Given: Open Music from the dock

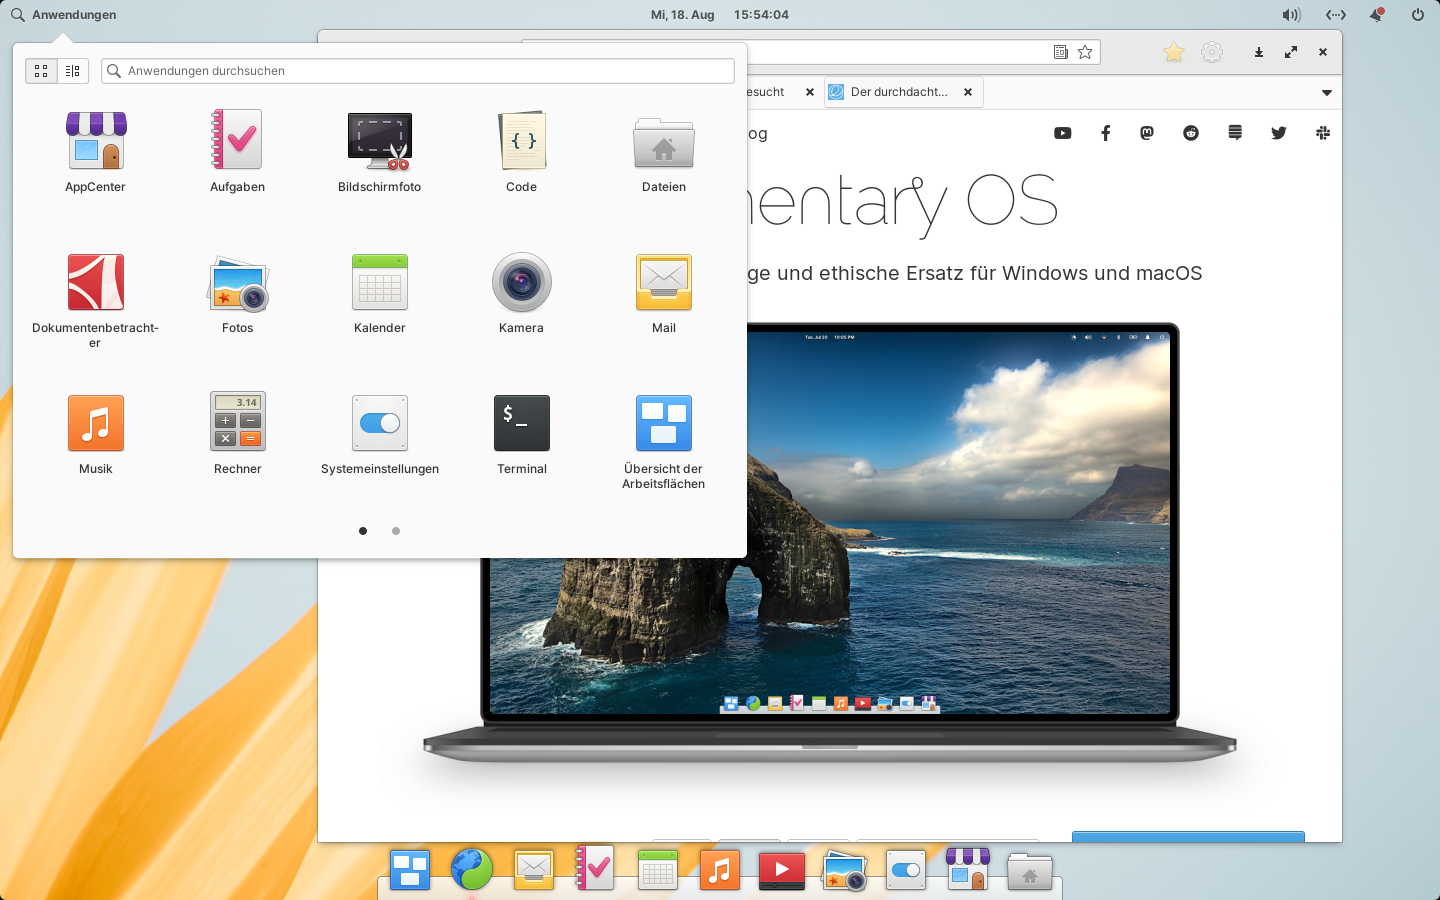Looking at the screenshot, I should [x=720, y=870].
